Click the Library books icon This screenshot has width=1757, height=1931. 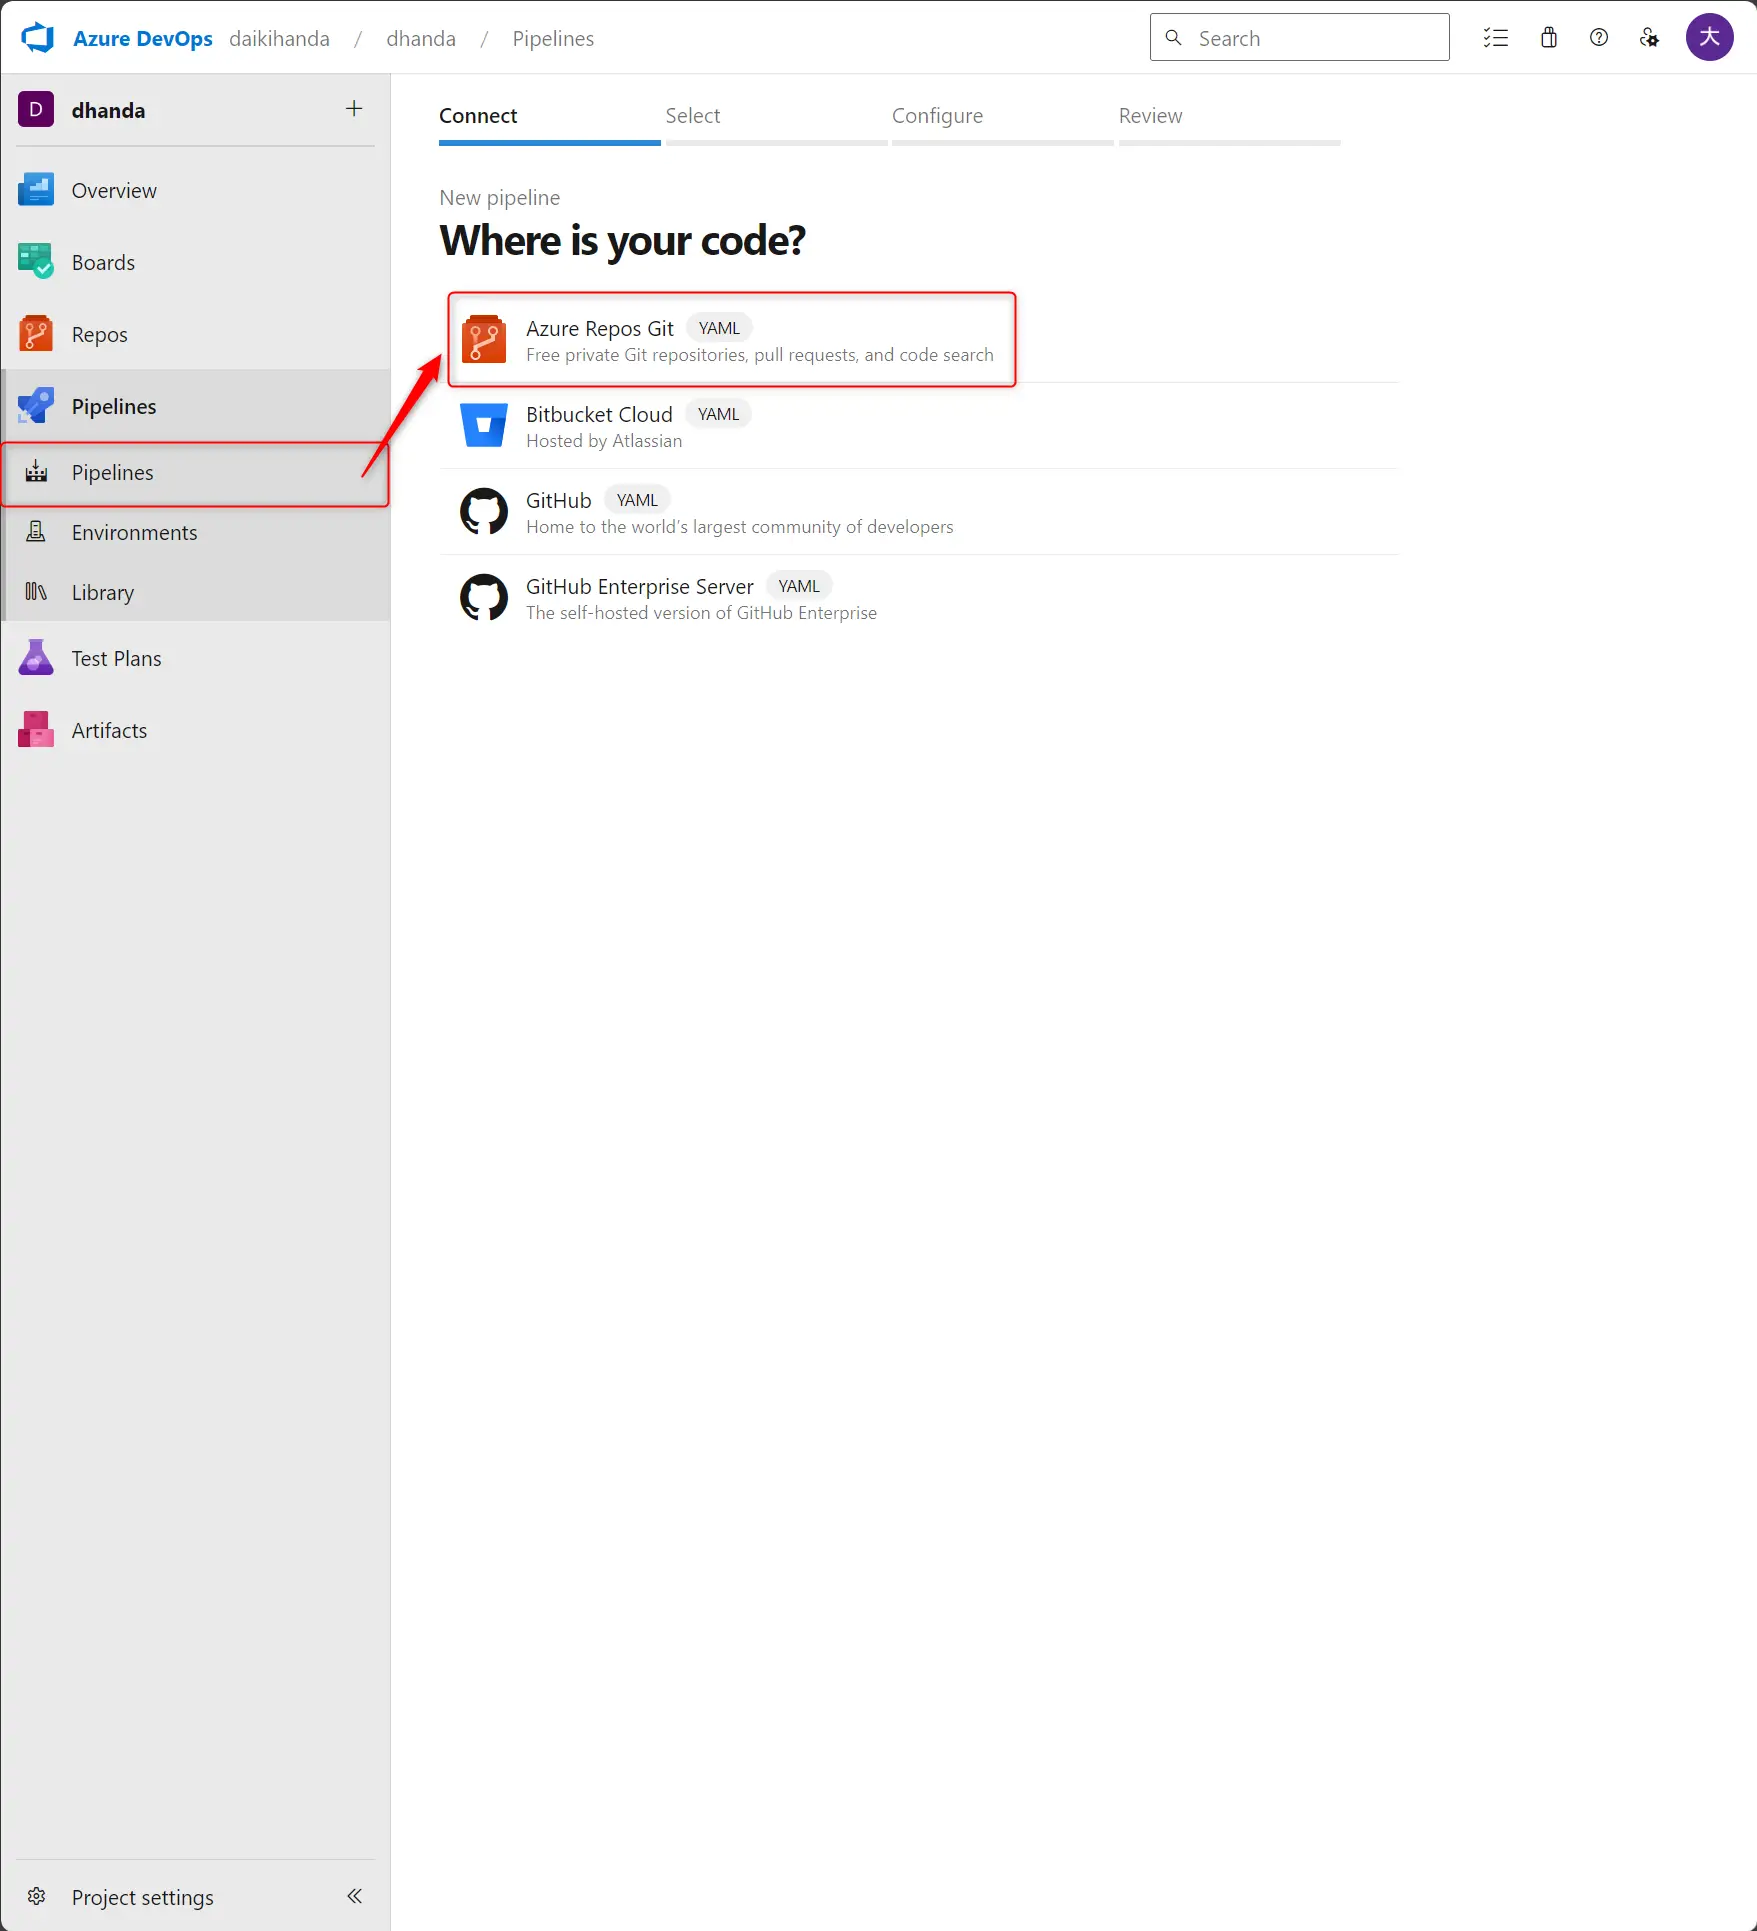tap(36, 592)
